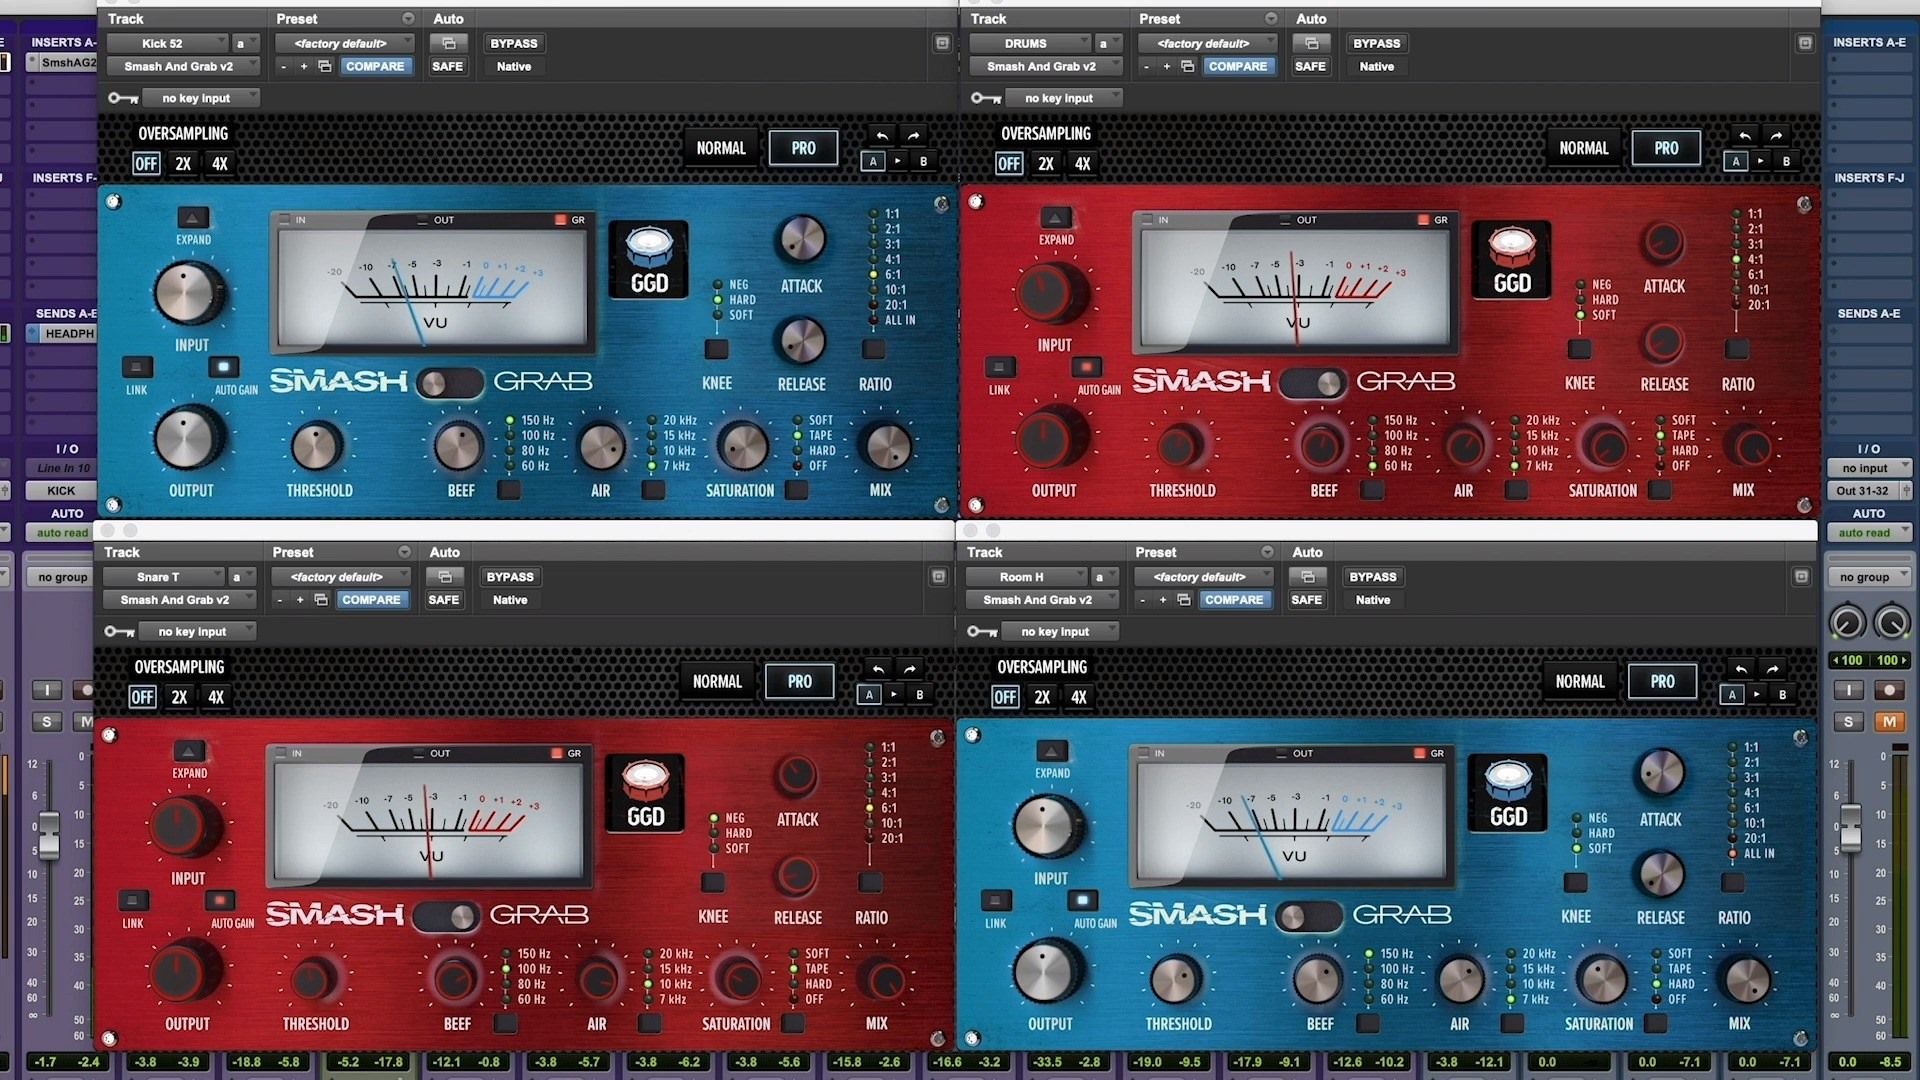Screen dimensions: 1920x1080
Task: Click the Threshold knob in Room H plugin
Action: (1176, 980)
